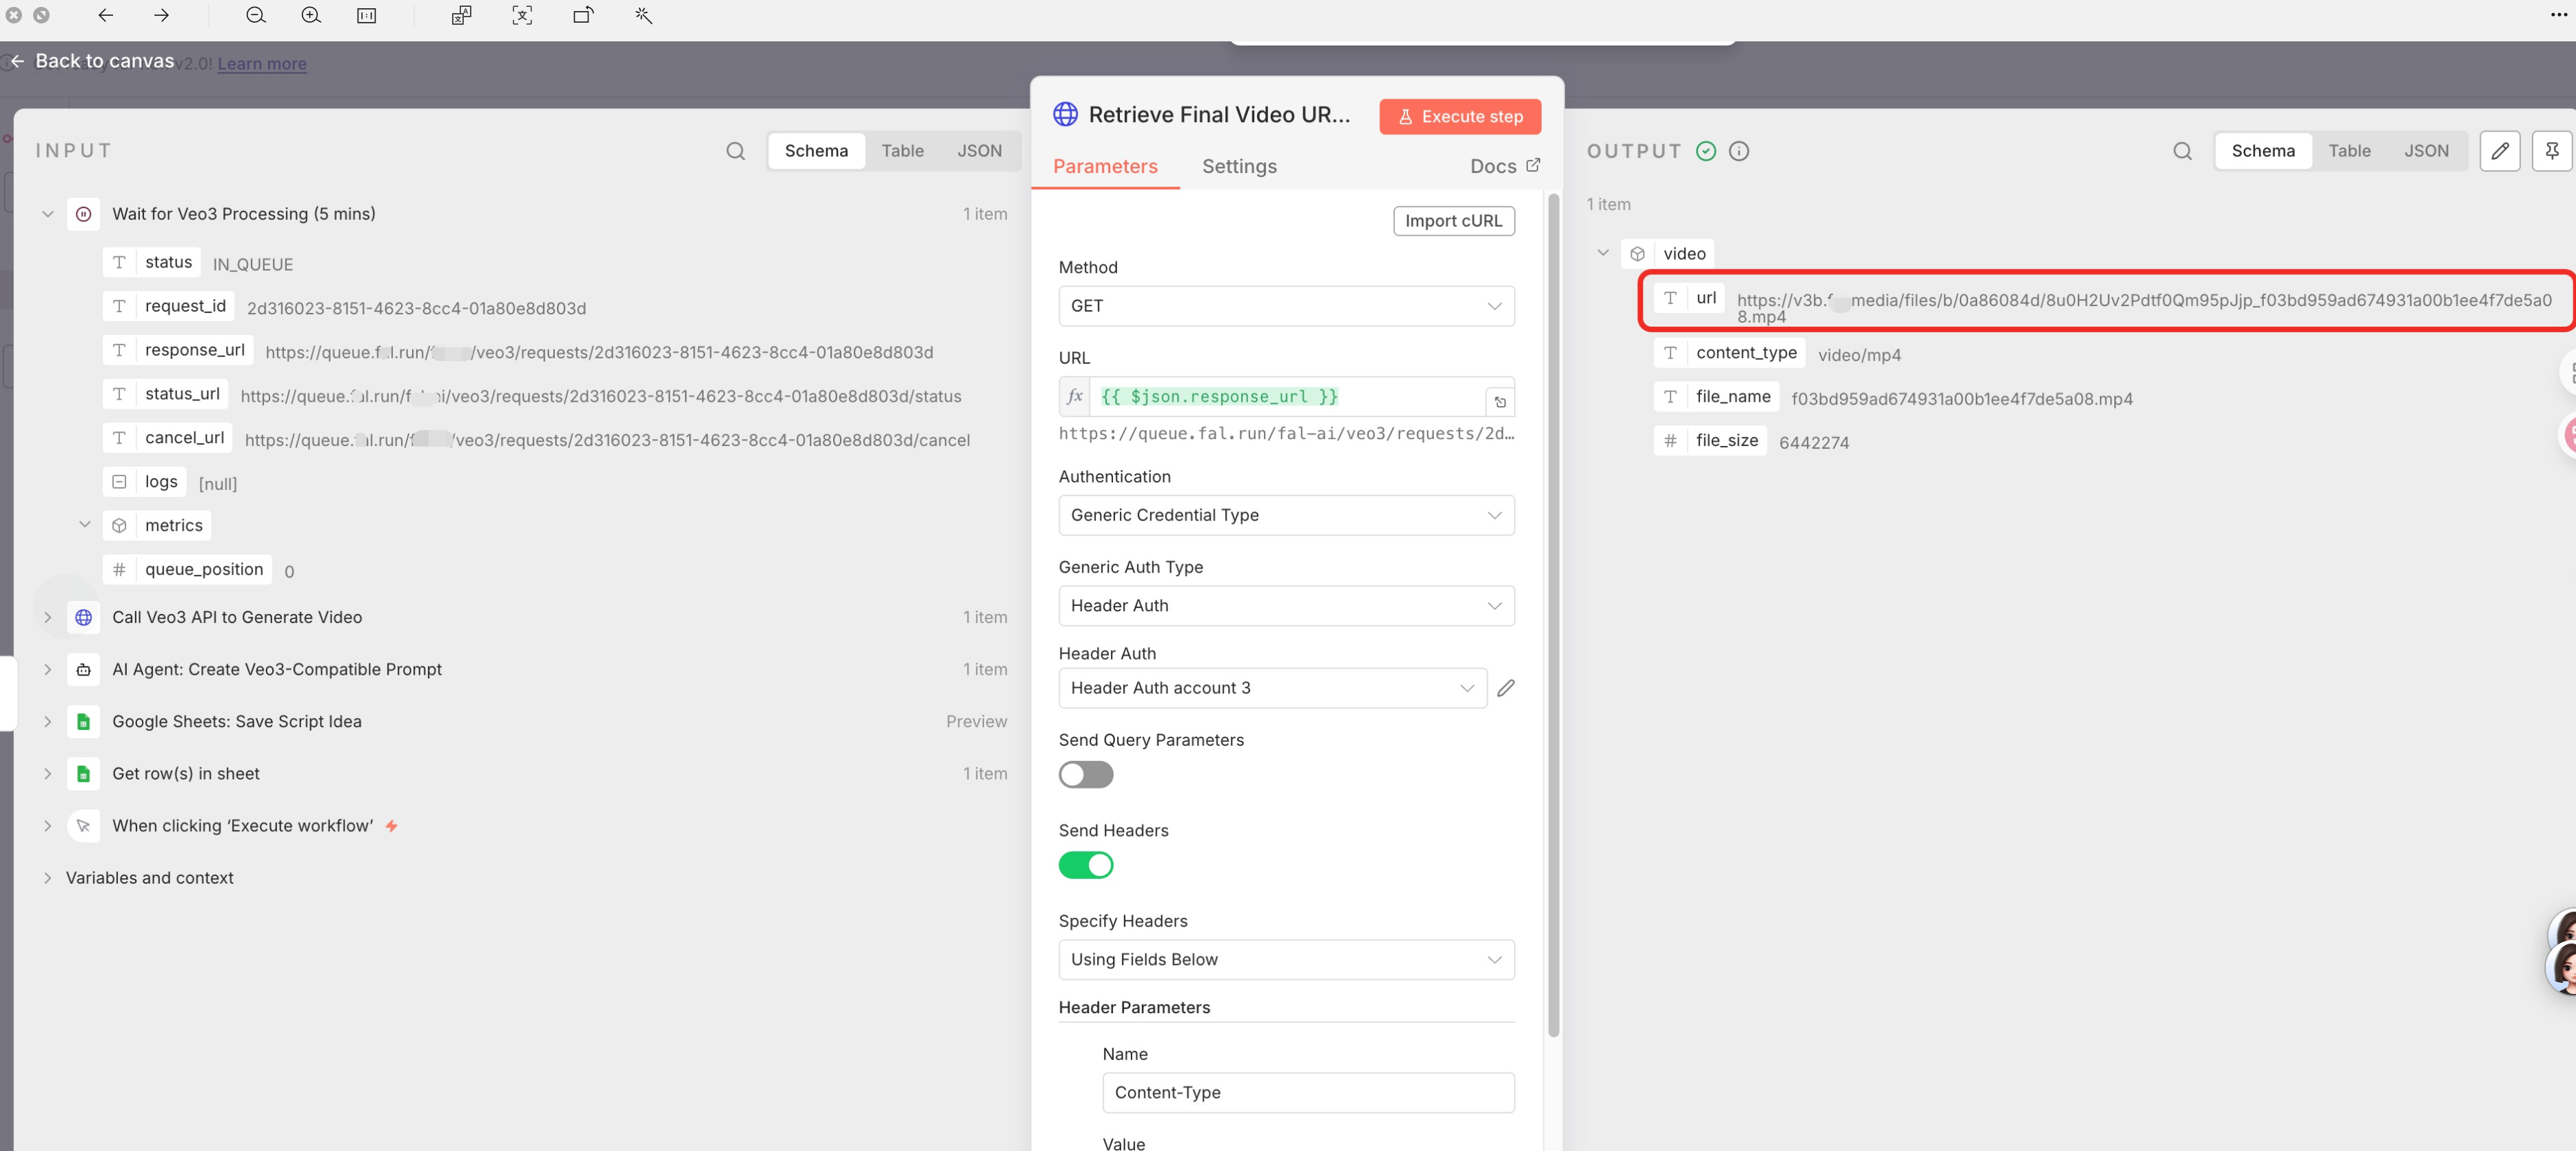Pin the output data
2576x1151 pixels.
2551,151
